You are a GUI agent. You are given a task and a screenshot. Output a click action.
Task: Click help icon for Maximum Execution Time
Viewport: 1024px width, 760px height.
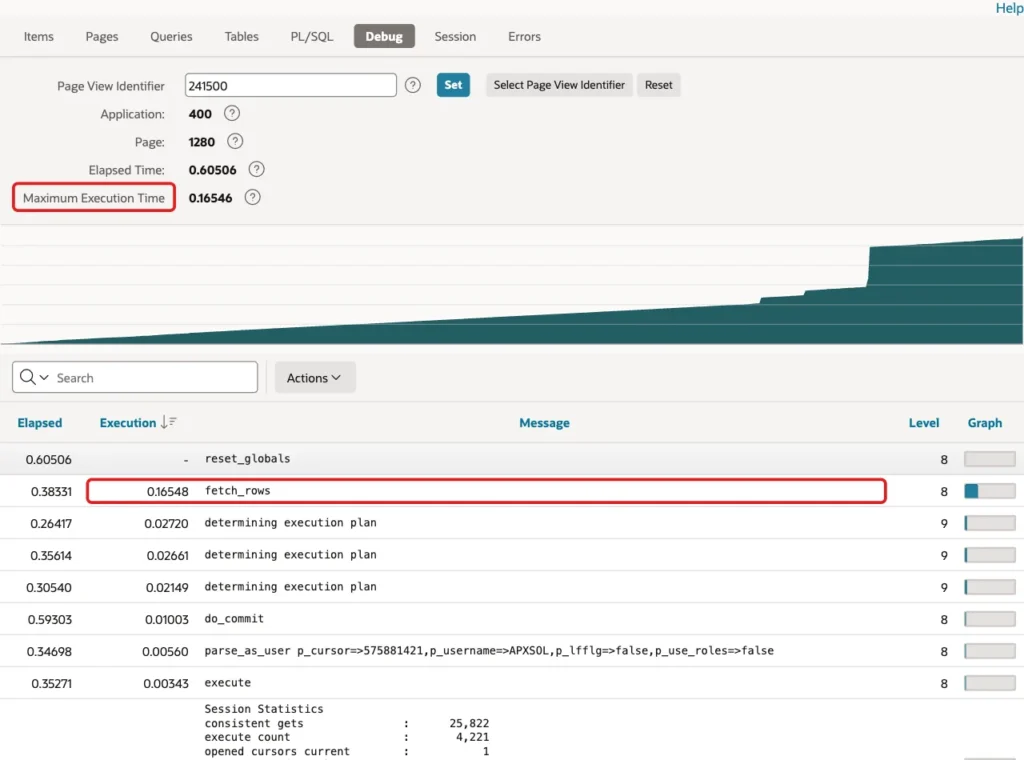[x=253, y=198]
